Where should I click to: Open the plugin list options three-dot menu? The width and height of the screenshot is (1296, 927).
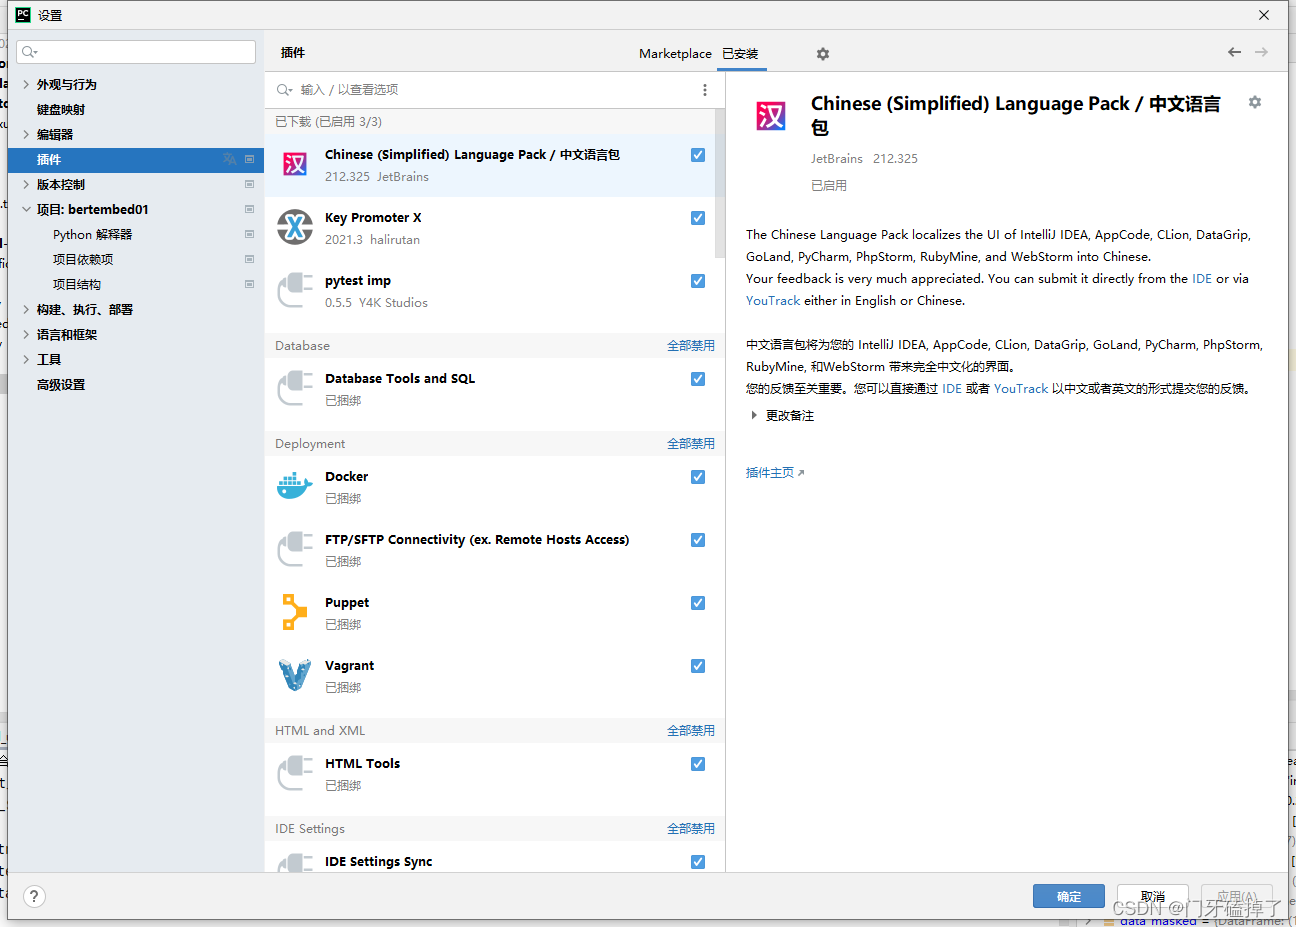[x=705, y=89]
